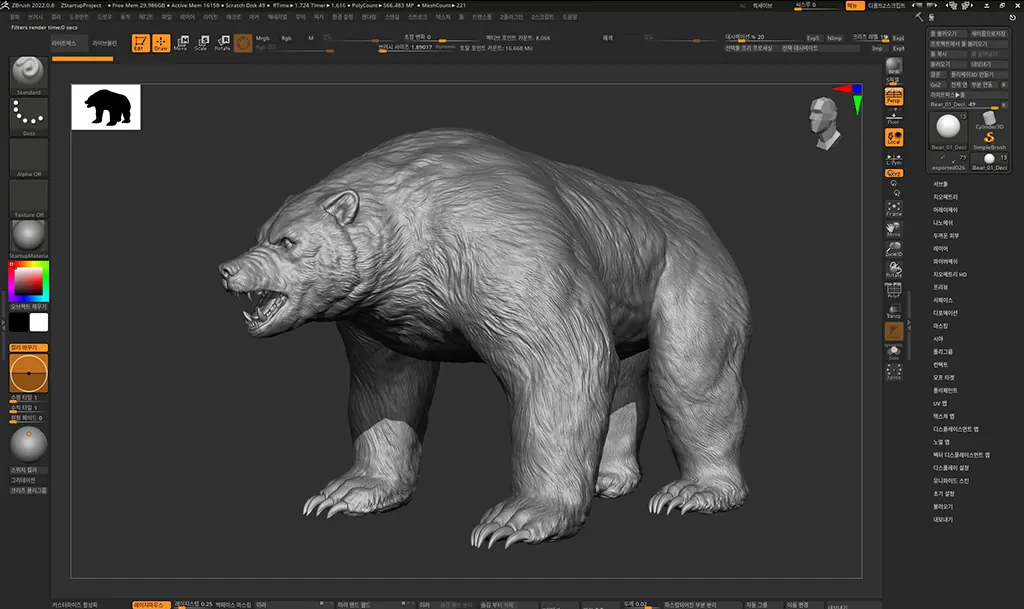Select the Scale transform tool

click(202, 43)
